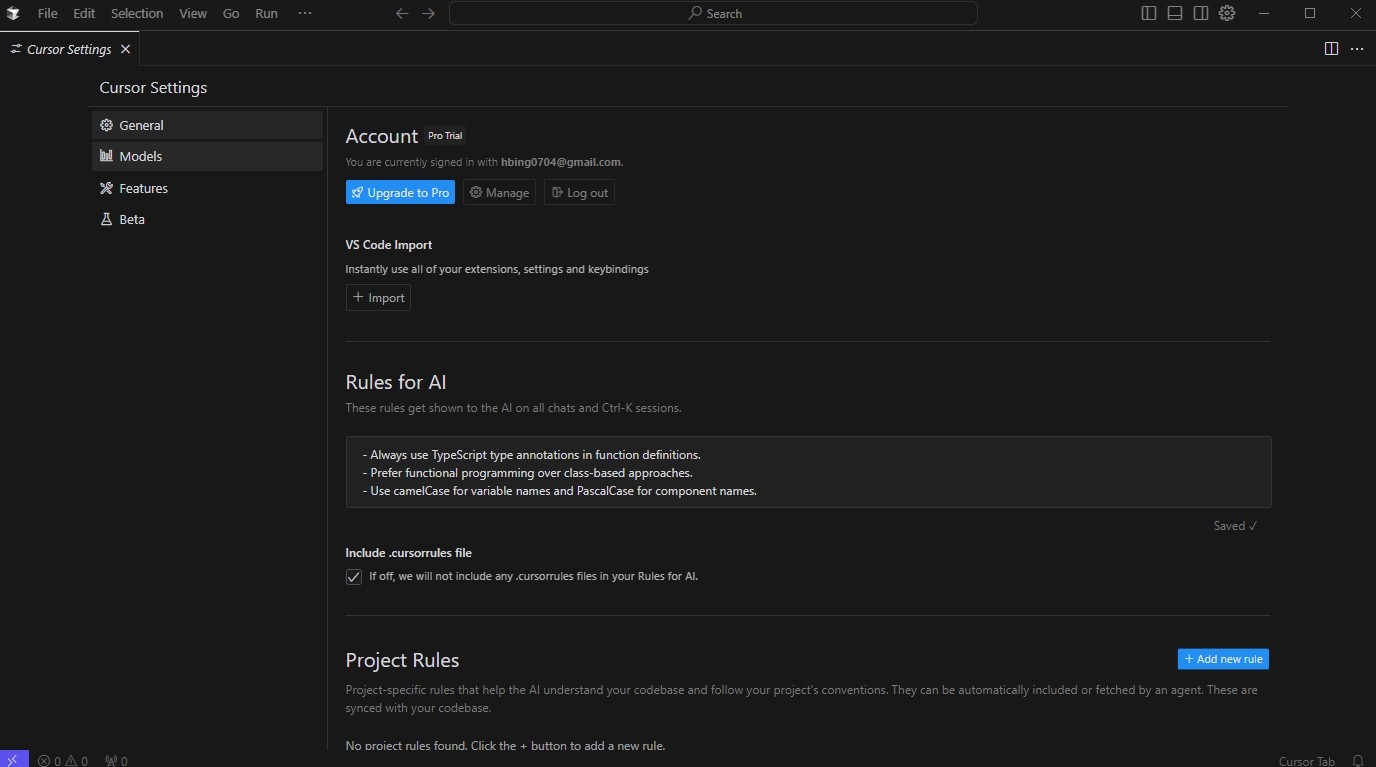Select General settings section
1376x767 pixels.
[207, 125]
